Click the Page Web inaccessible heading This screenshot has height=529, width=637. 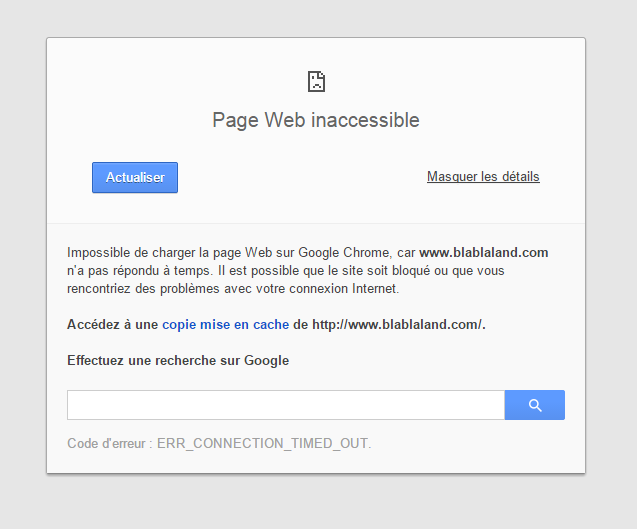click(x=316, y=120)
